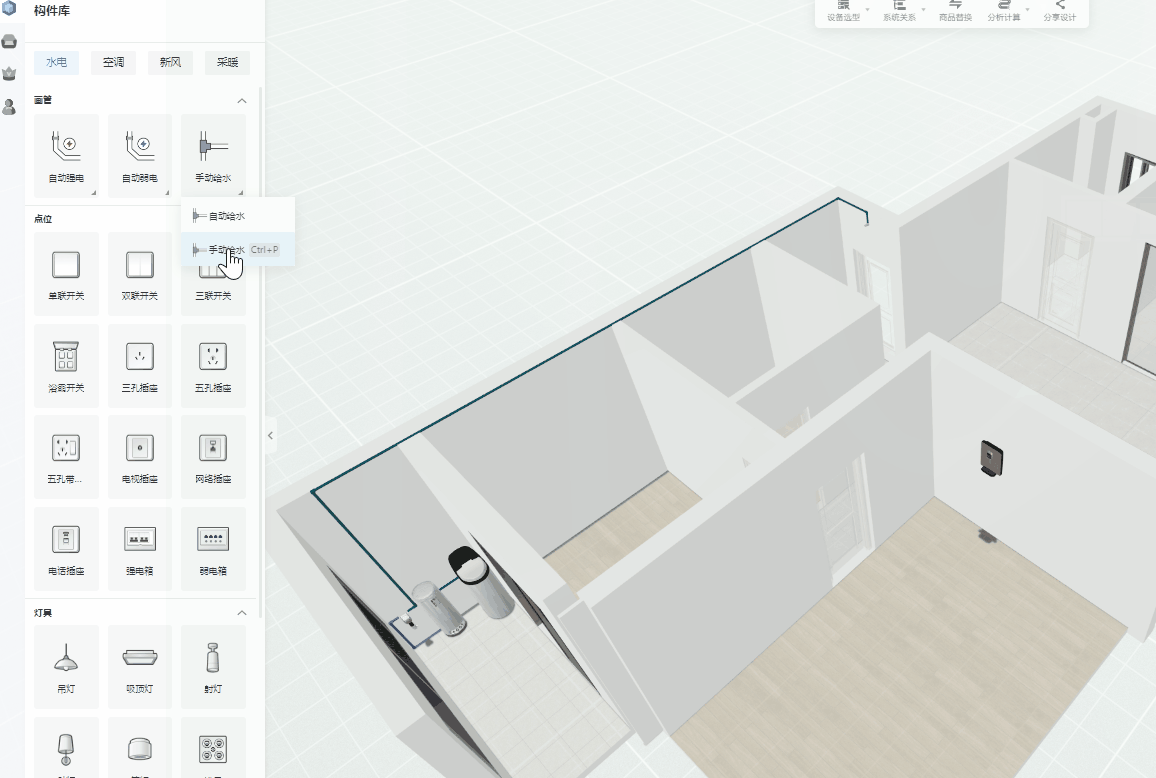The width and height of the screenshot is (1156, 778).
Task: Select the 自动弱电 pipe drawing tool
Action: (140, 154)
